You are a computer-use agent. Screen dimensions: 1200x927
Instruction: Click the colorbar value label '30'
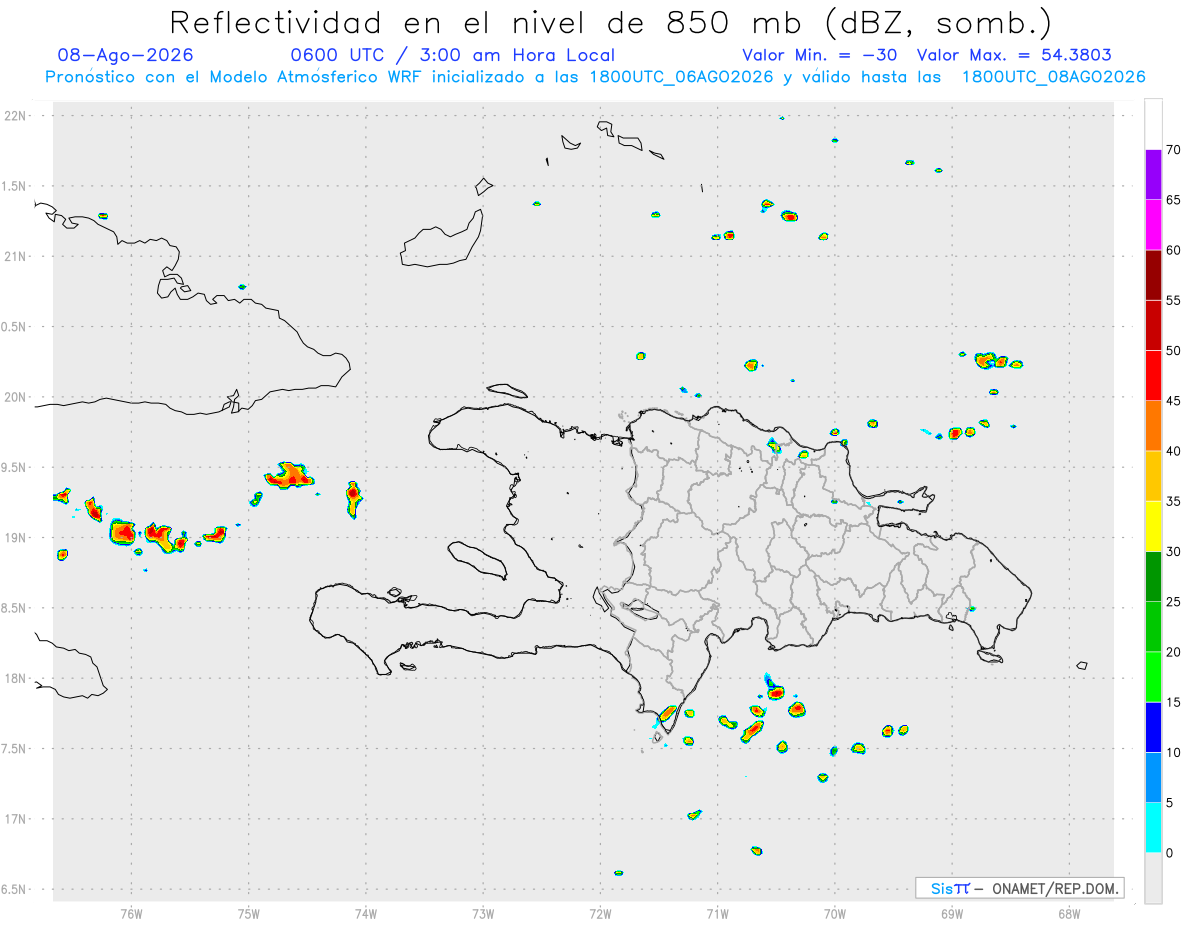coord(1173,552)
